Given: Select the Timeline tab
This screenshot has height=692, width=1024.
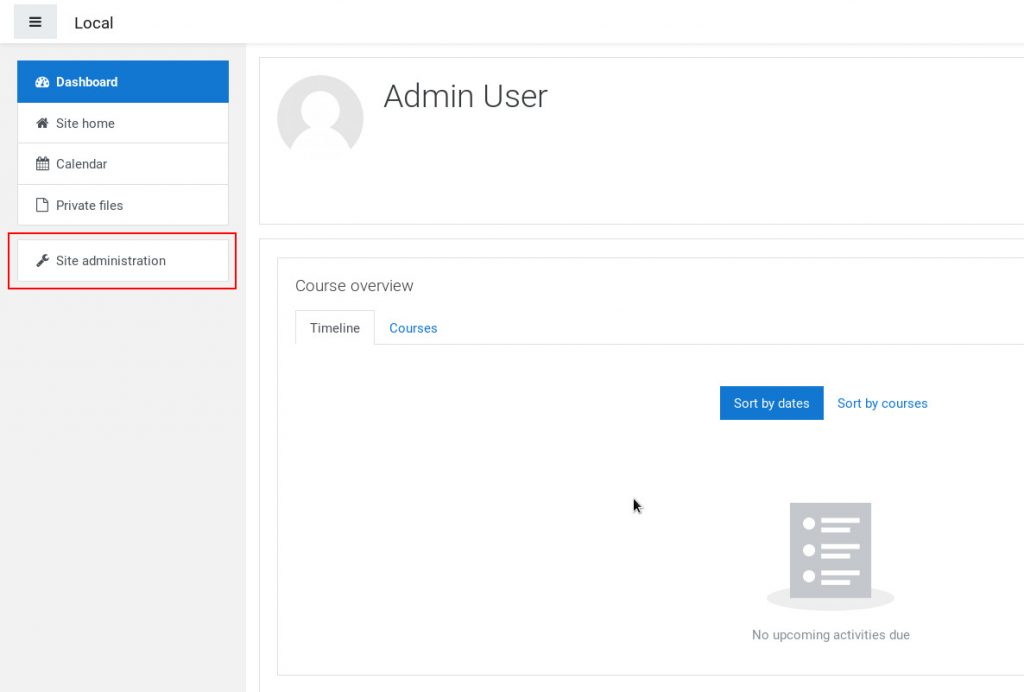Looking at the screenshot, I should pyautogui.click(x=335, y=328).
